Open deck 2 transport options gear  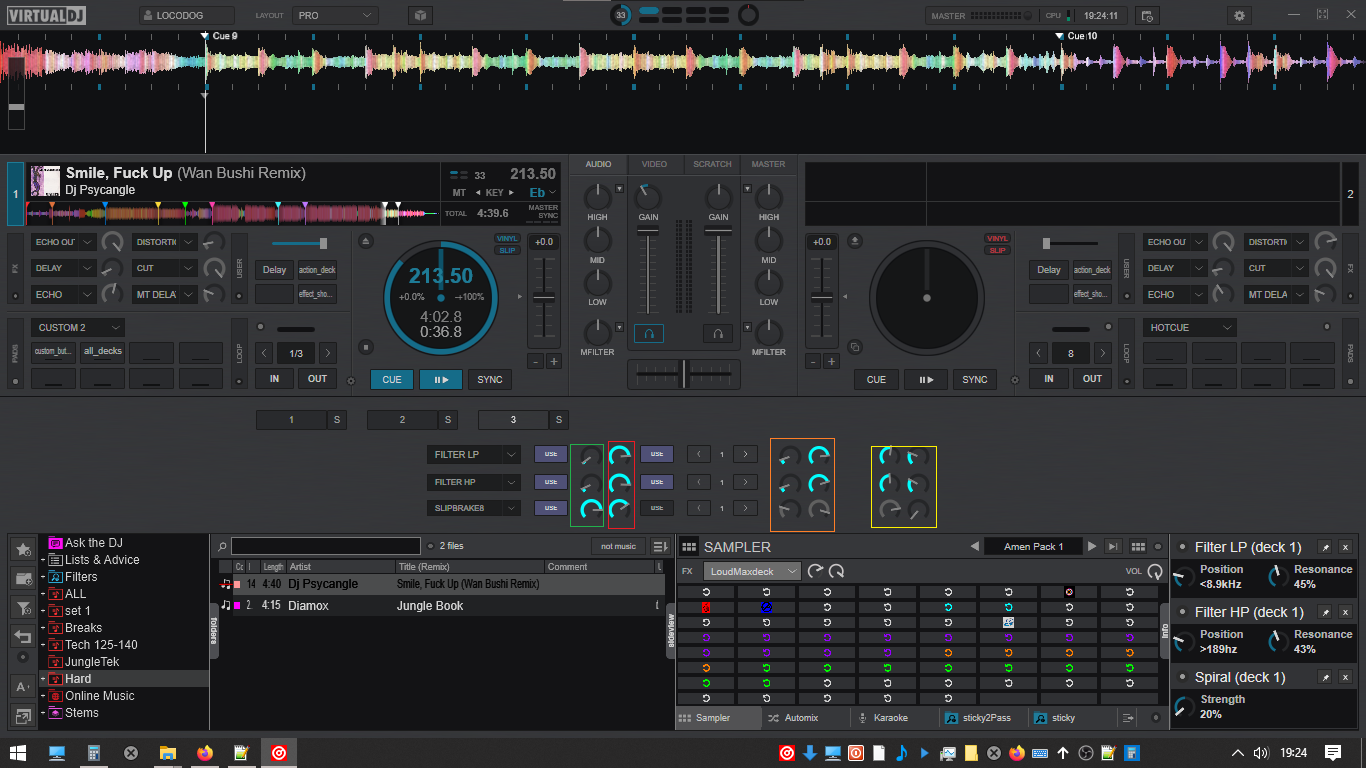(1015, 380)
